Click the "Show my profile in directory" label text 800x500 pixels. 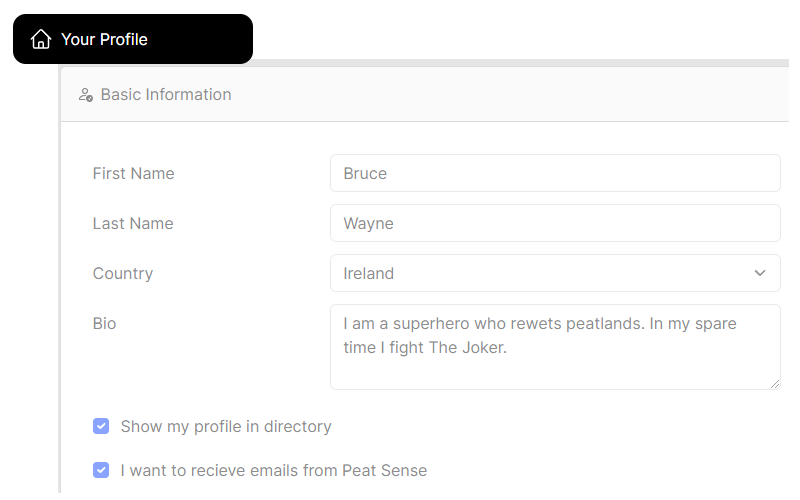click(x=226, y=427)
